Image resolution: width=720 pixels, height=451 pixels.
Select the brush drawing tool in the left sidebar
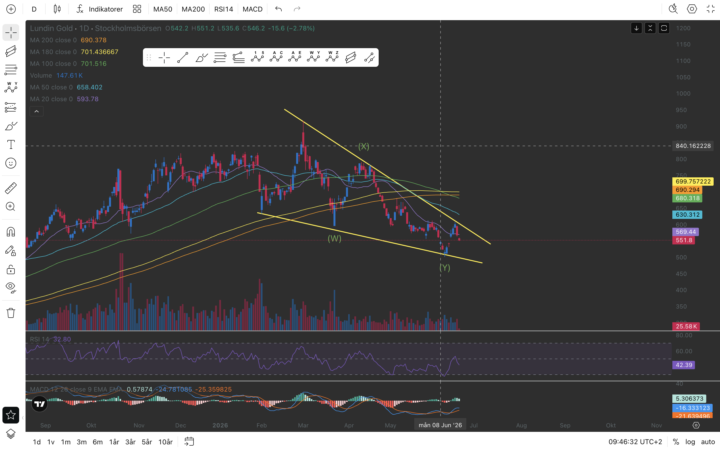click(x=11, y=126)
